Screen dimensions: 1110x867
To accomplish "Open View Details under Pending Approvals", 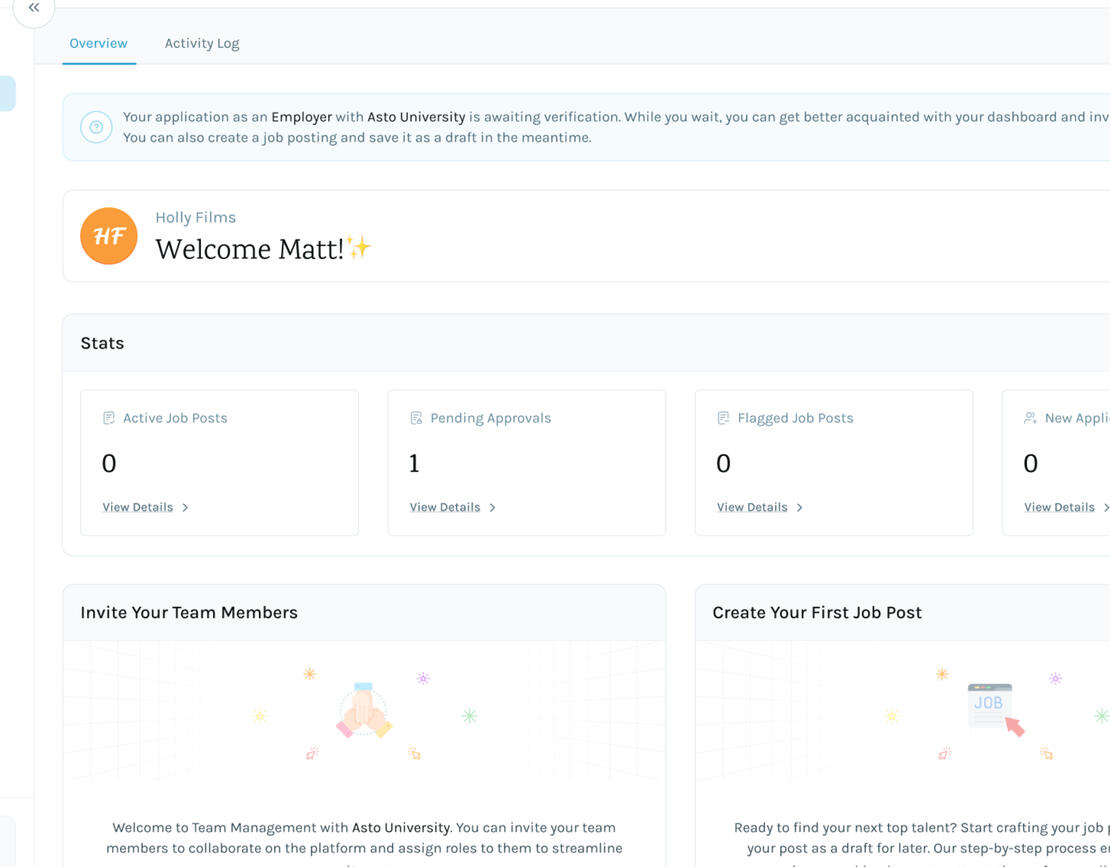I will coord(444,507).
